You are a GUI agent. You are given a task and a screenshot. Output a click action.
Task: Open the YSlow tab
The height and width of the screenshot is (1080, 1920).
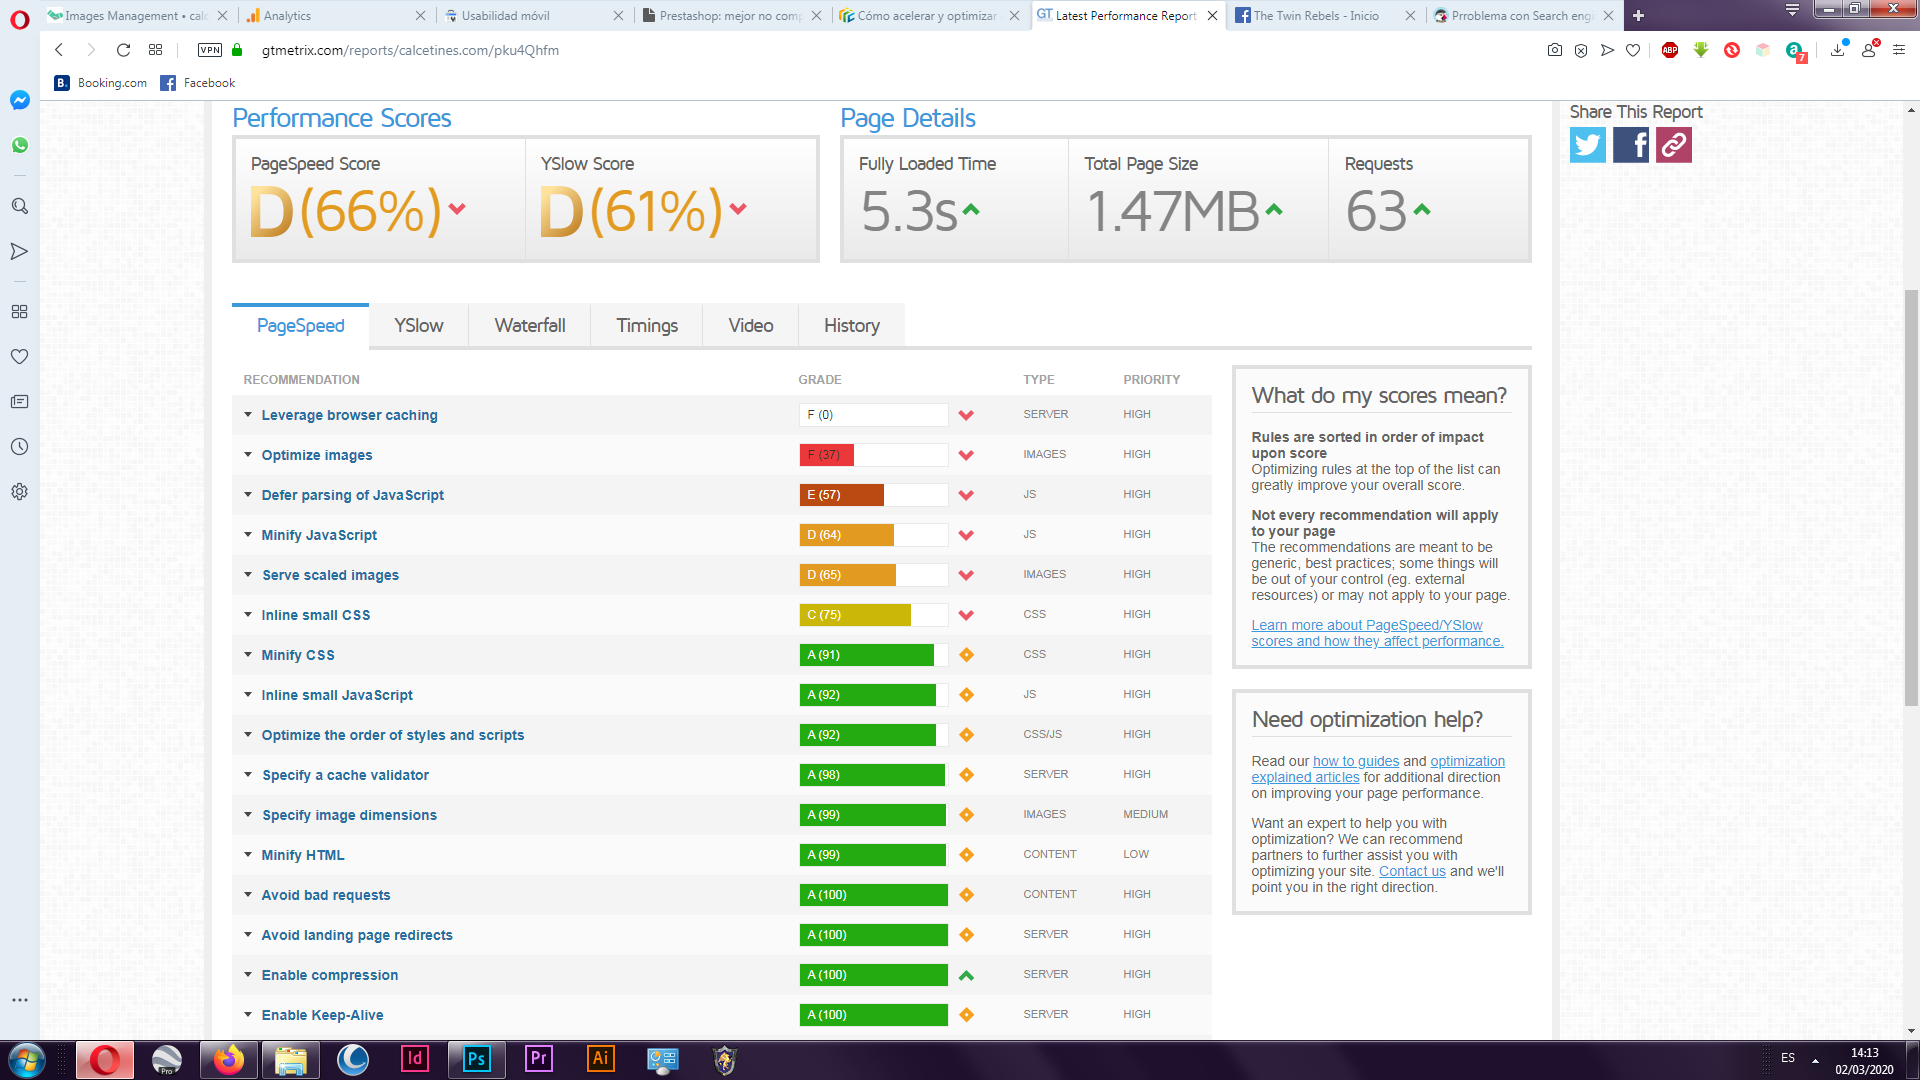[418, 326]
